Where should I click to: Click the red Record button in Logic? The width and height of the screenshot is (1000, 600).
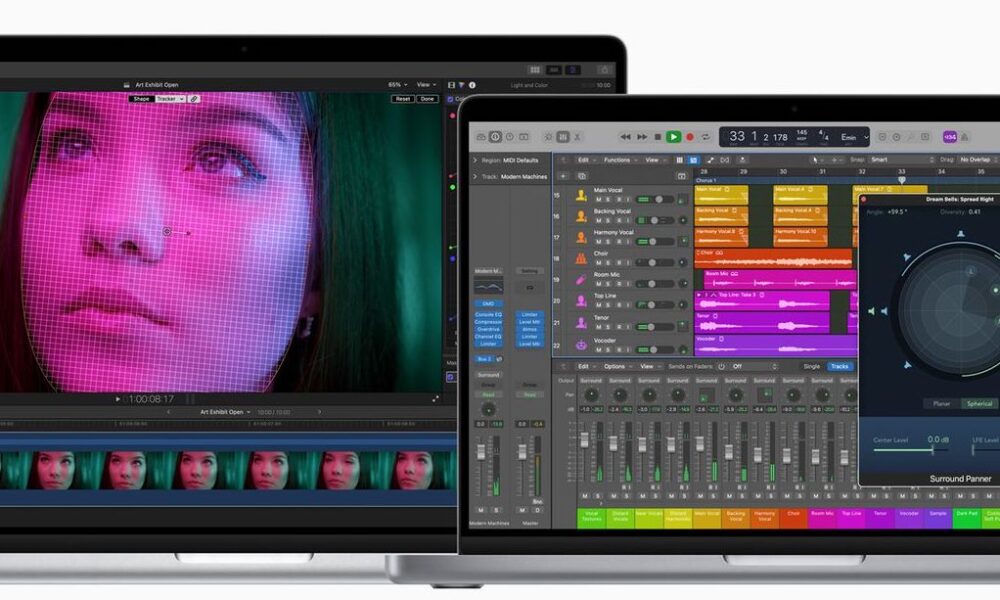click(x=689, y=137)
